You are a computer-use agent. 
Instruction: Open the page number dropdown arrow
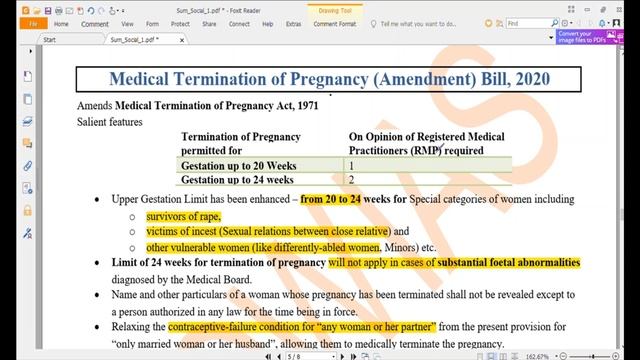333,357
